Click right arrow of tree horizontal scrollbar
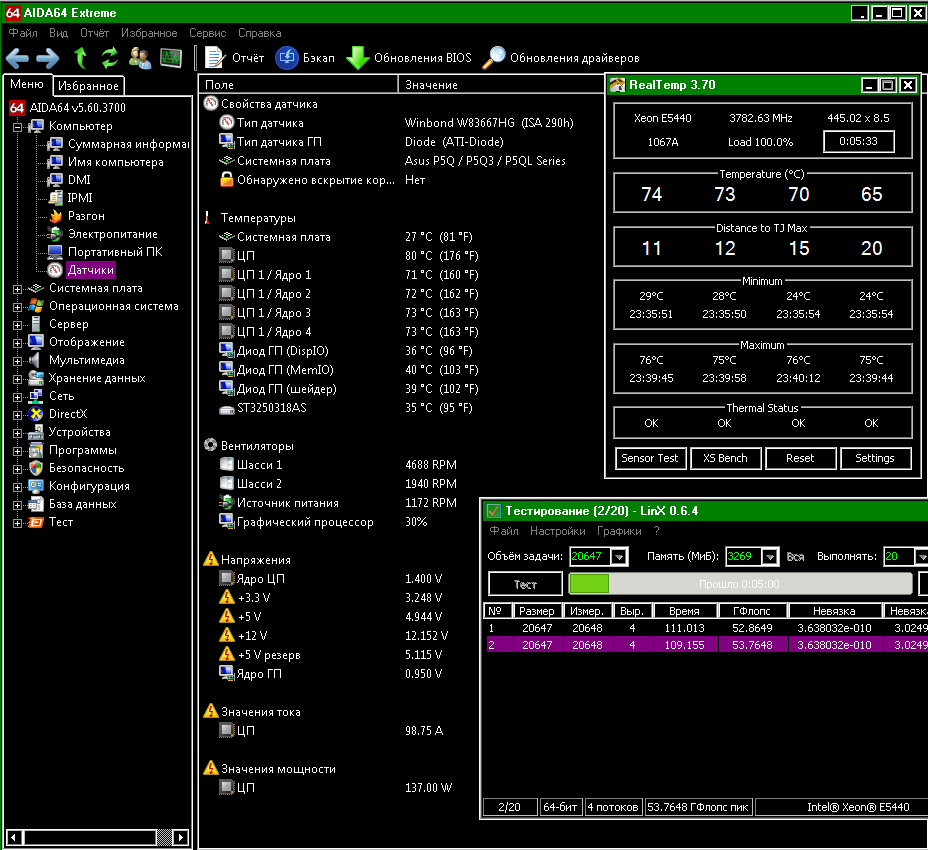Viewport: 928px width, 850px height. click(181, 837)
